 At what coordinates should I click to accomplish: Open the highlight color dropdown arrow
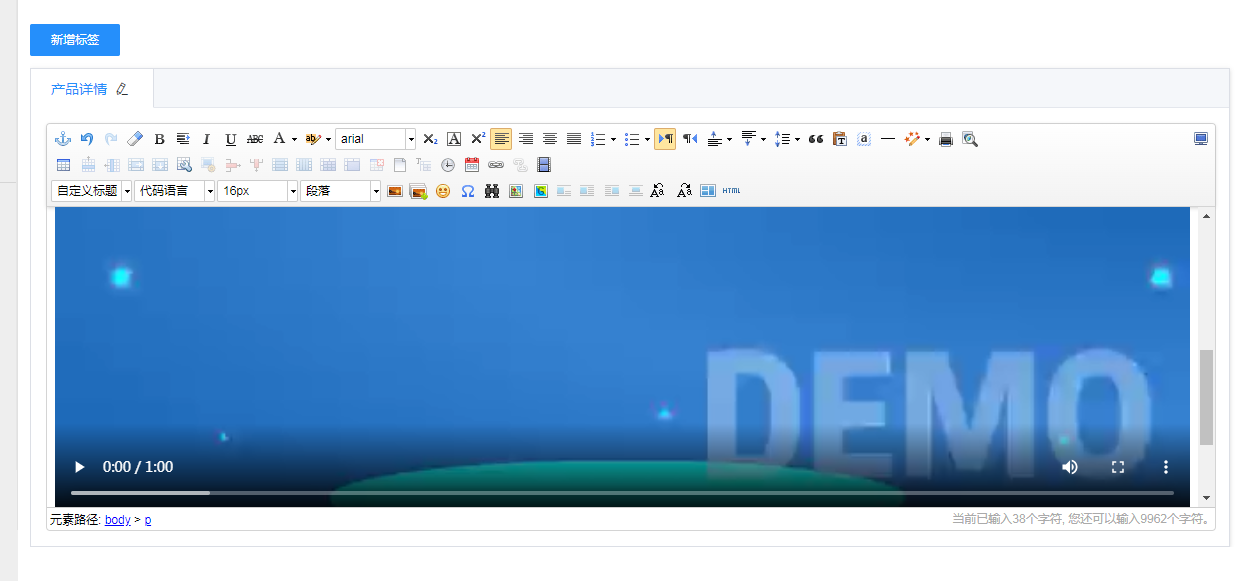[x=328, y=139]
